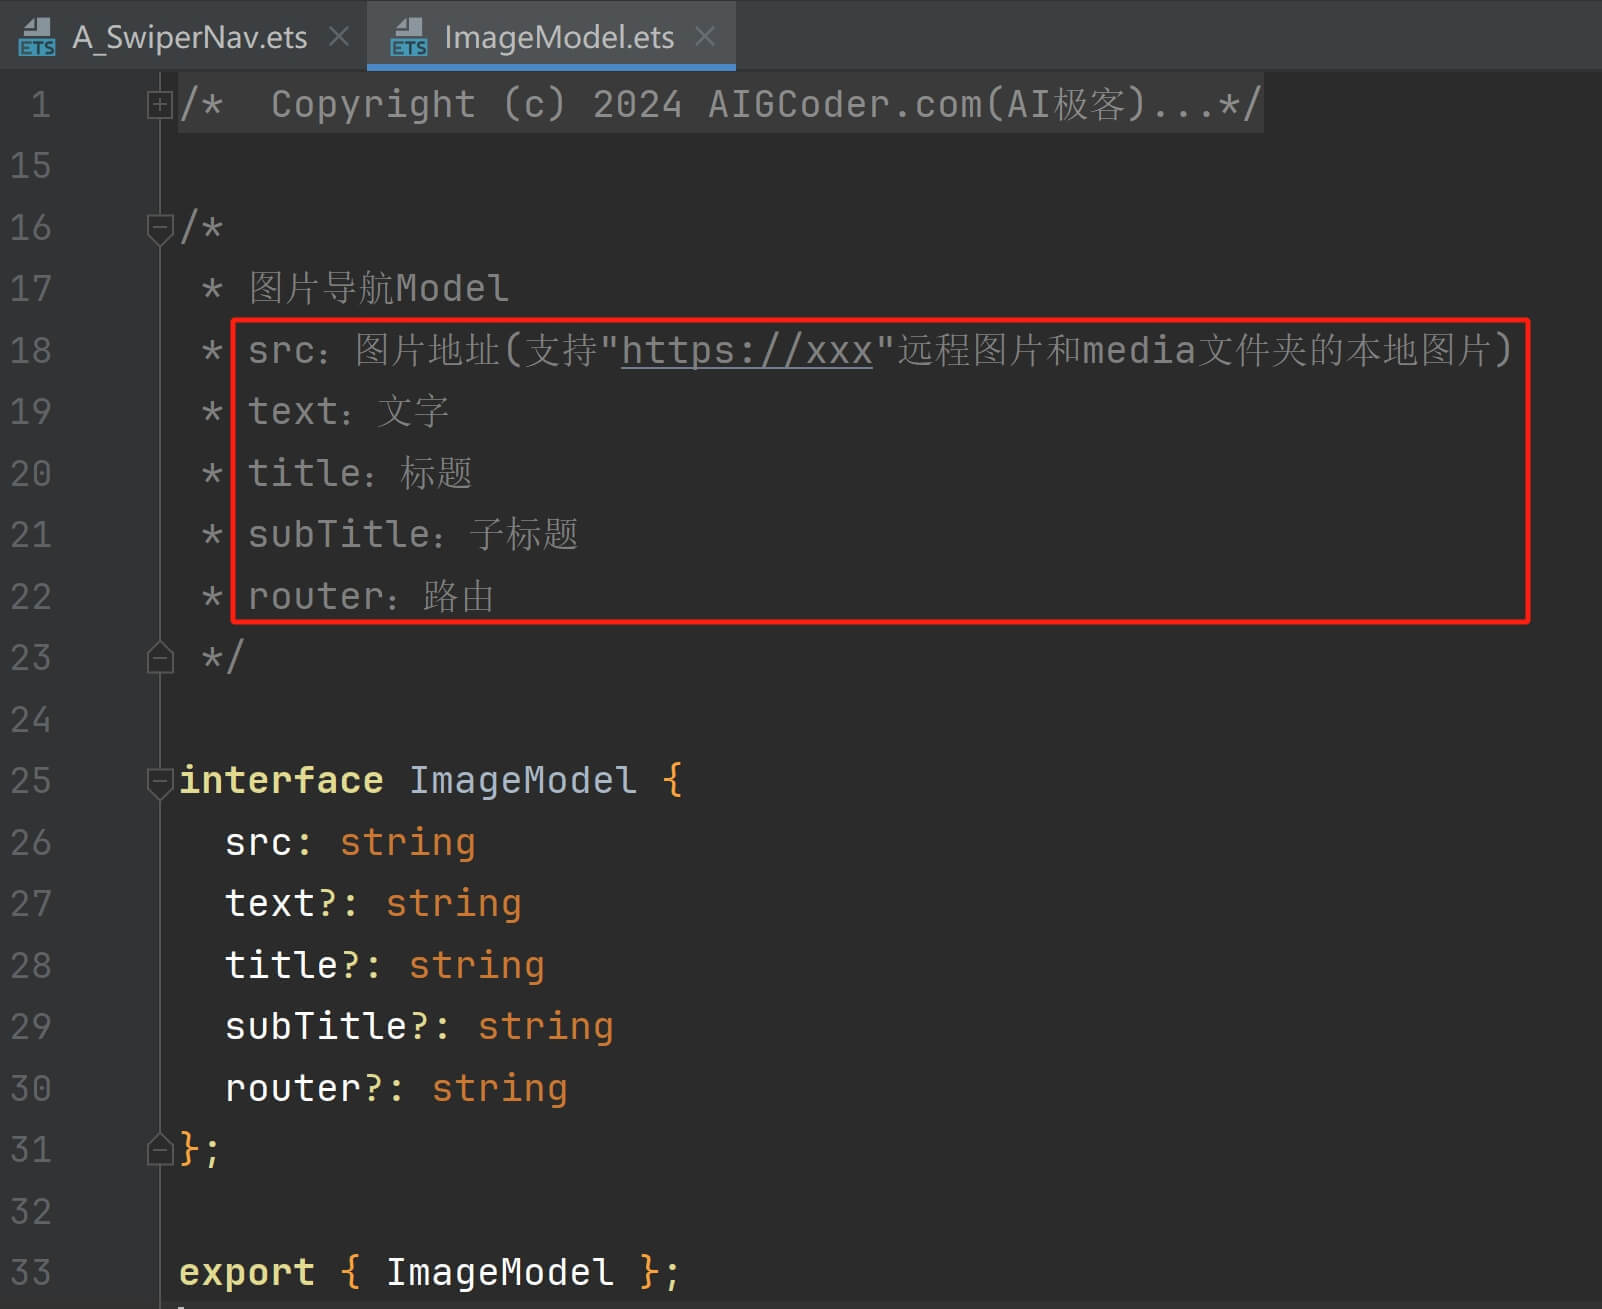Click 'src: string' property on line 26
This screenshot has width=1602, height=1309.
pyautogui.click(x=350, y=842)
